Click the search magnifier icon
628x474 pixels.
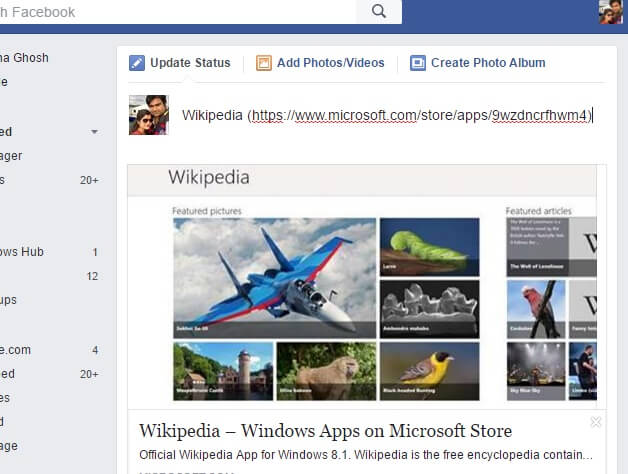pos(378,11)
